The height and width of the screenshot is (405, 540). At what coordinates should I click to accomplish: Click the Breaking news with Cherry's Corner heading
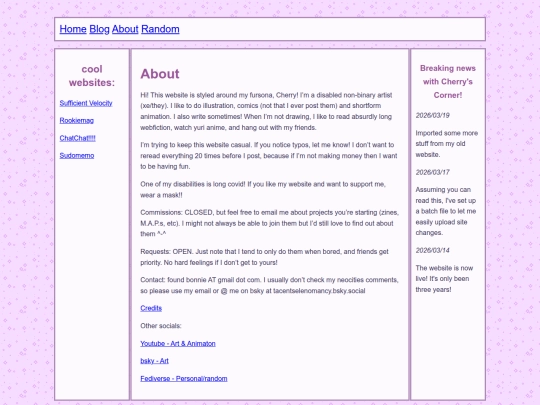point(448,82)
